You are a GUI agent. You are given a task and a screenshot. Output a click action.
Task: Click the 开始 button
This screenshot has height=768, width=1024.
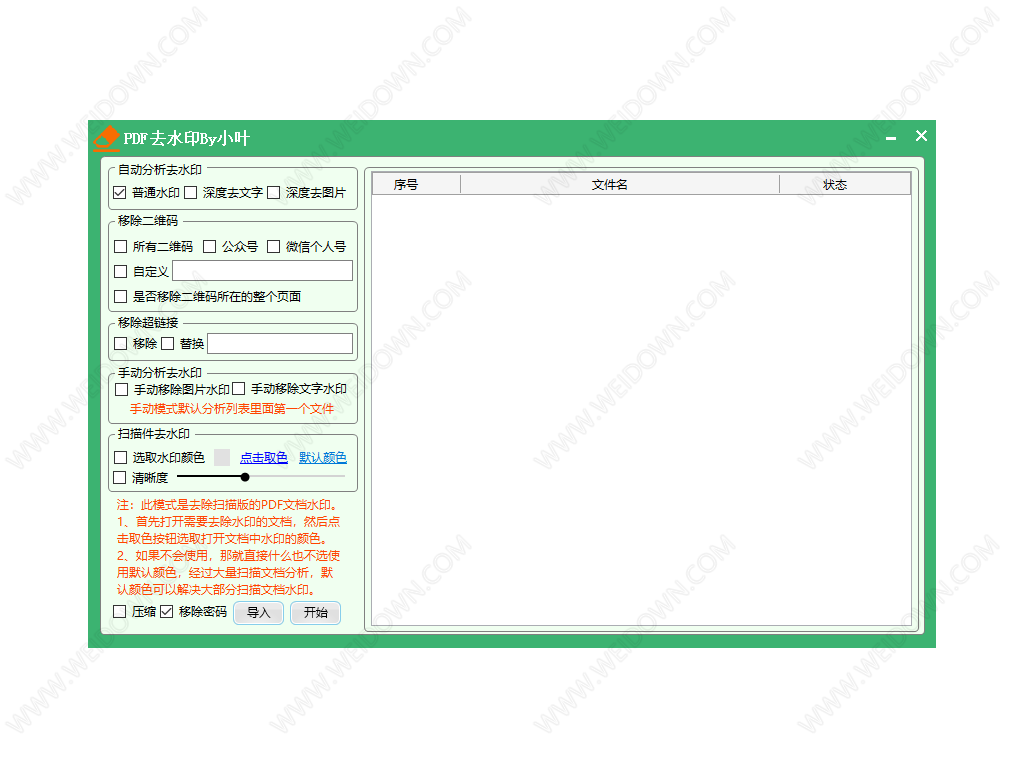315,613
